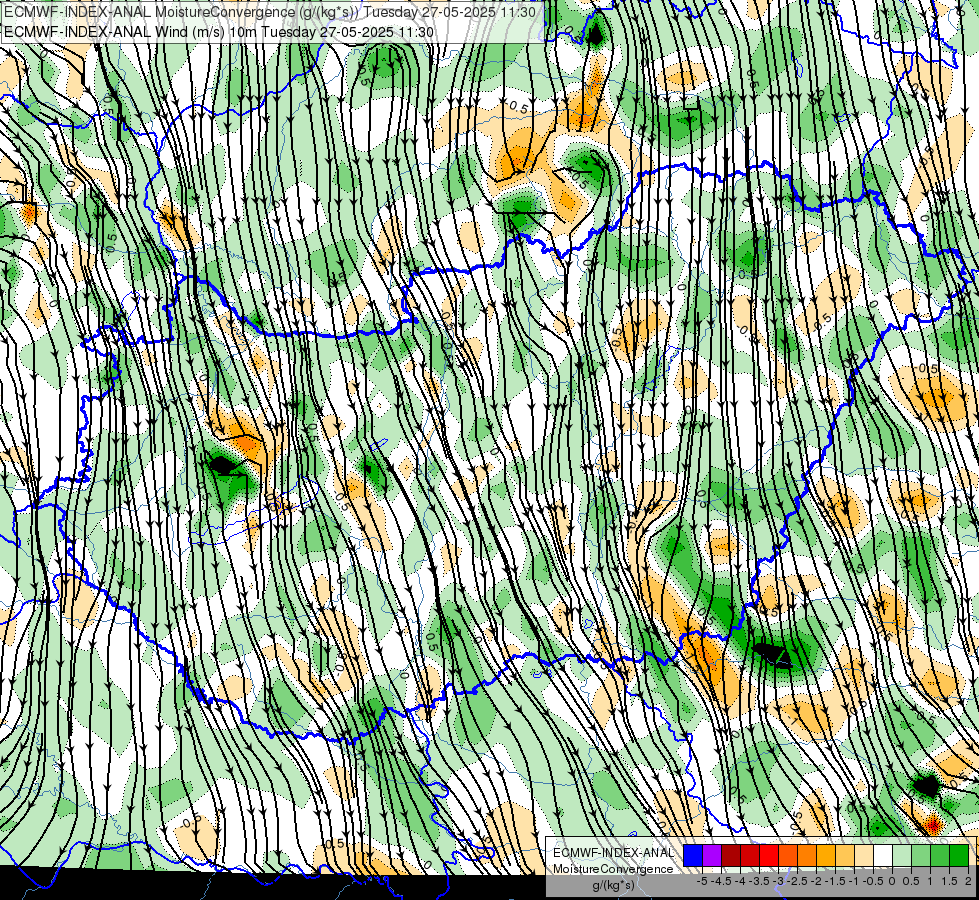Image resolution: width=979 pixels, height=900 pixels.
Task: Click the 2 value at the legend scale end
Action: click(x=968, y=881)
